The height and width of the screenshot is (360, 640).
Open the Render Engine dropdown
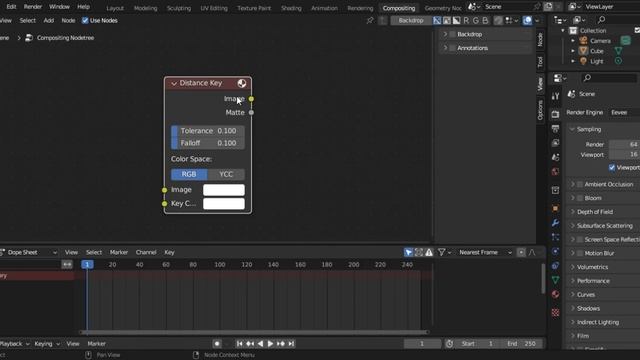click(624, 113)
